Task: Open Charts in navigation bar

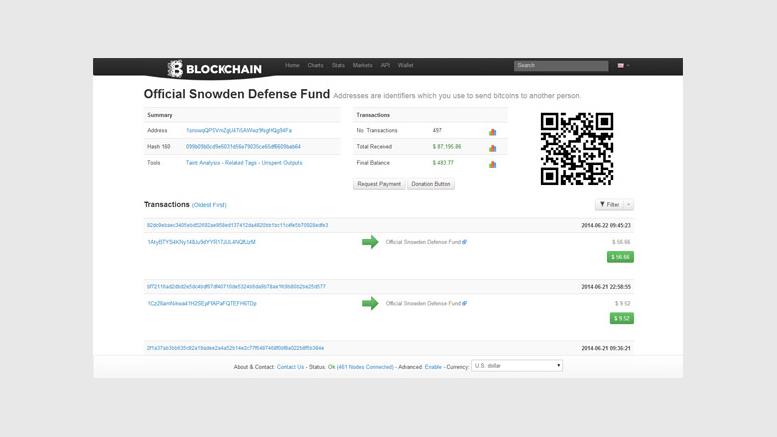Action: (315, 65)
